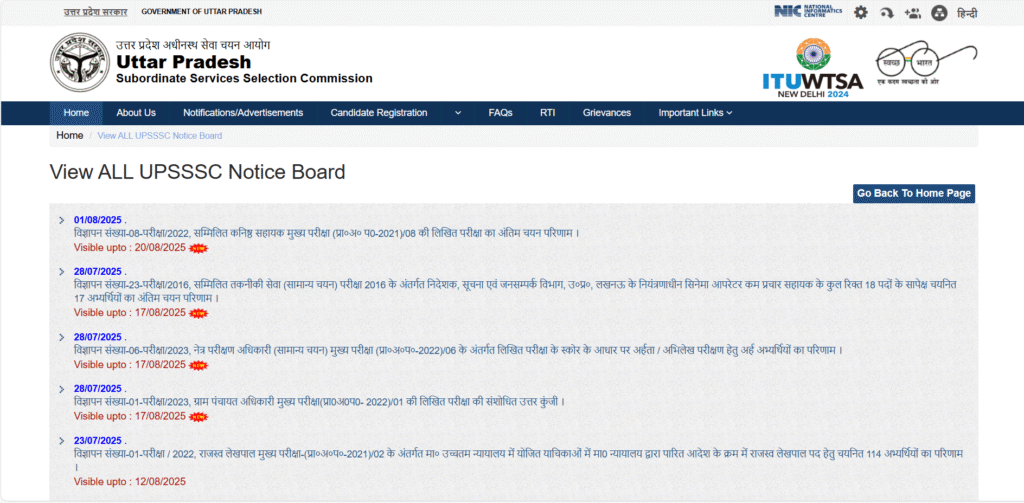Image resolution: width=1024 pixels, height=503 pixels.
Task: Expand the Important Links dropdown menu
Action: (695, 113)
